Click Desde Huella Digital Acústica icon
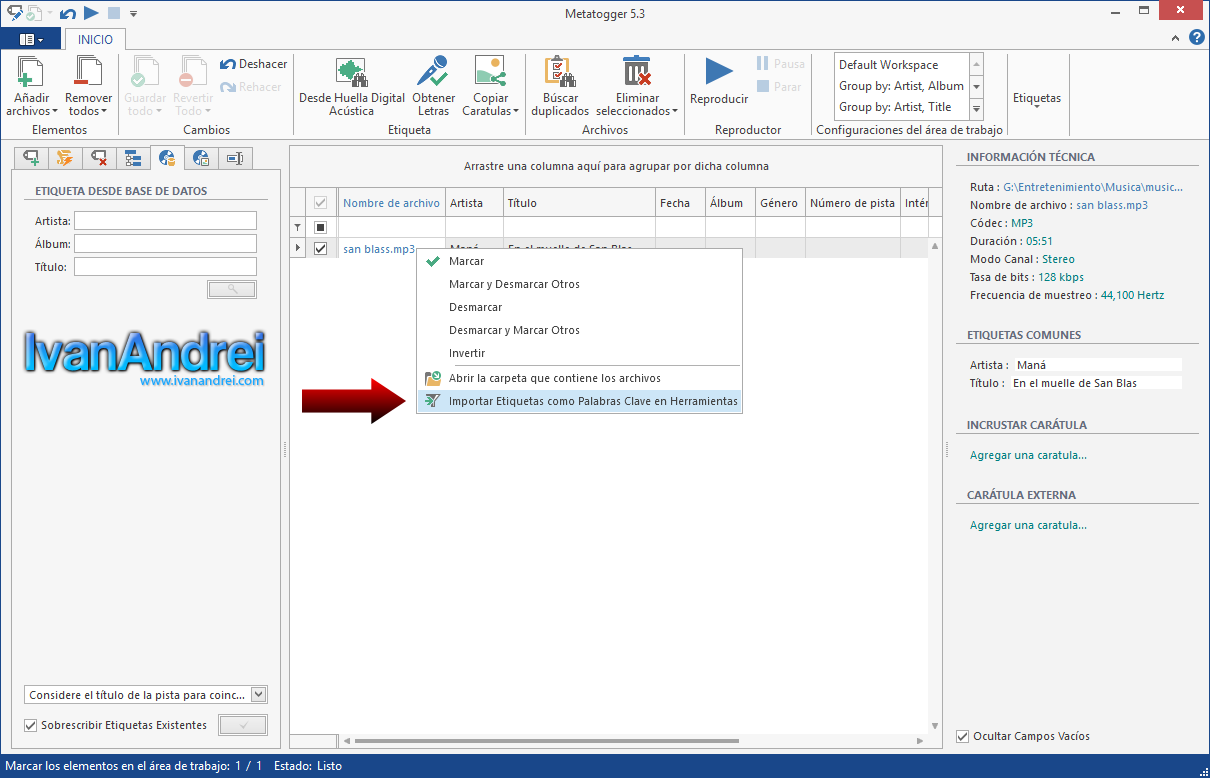Image resolution: width=1210 pixels, height=778 pixels. [352, 72]
